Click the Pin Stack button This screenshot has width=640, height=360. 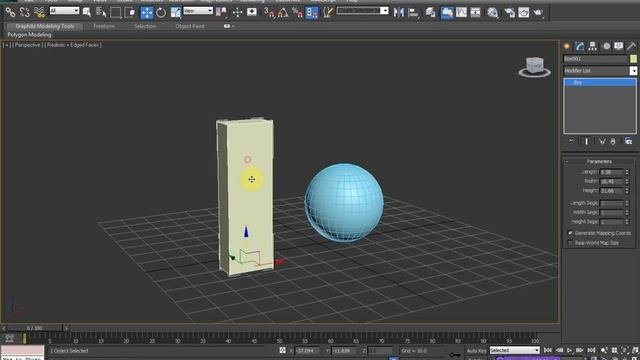[x=571, y=141]
